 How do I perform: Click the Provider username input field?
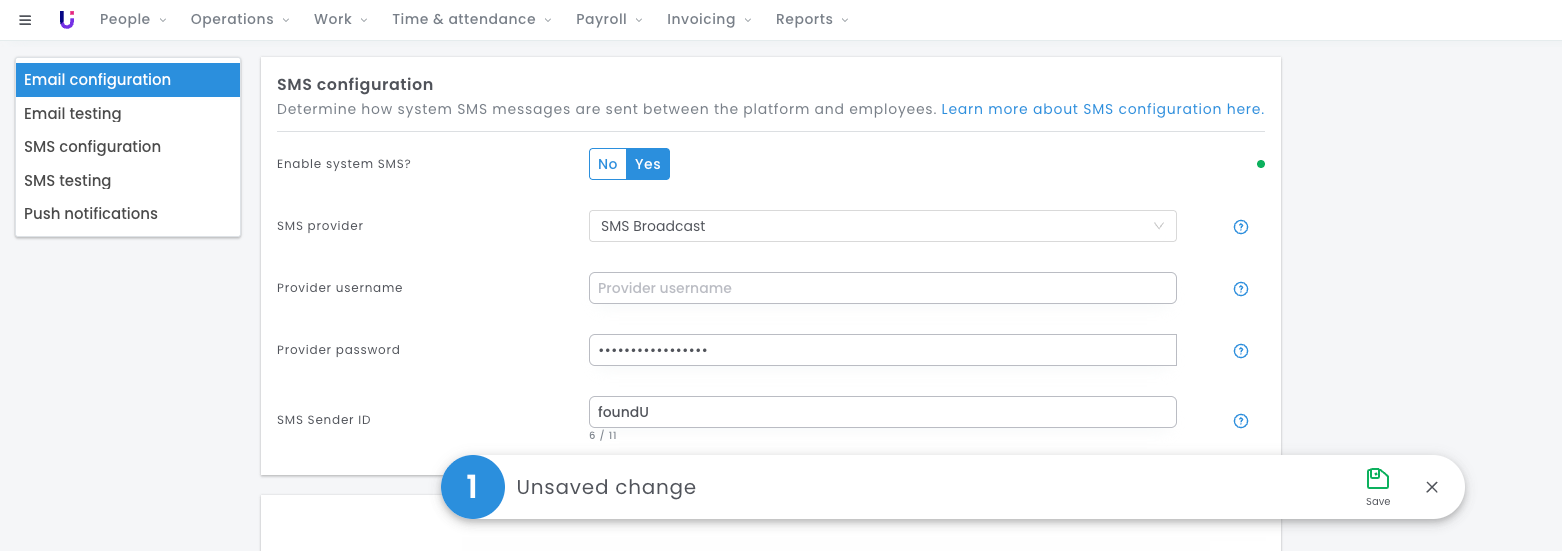(x=883, y=288)
